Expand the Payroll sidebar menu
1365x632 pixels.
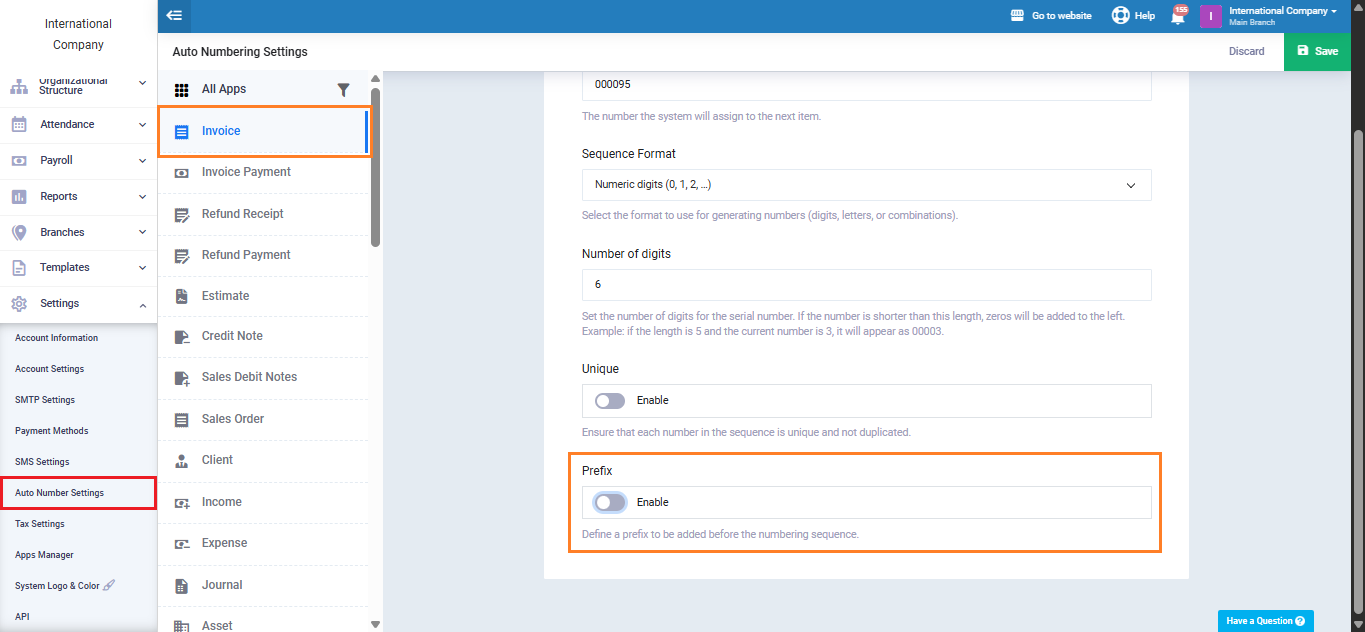click(78, 161)
